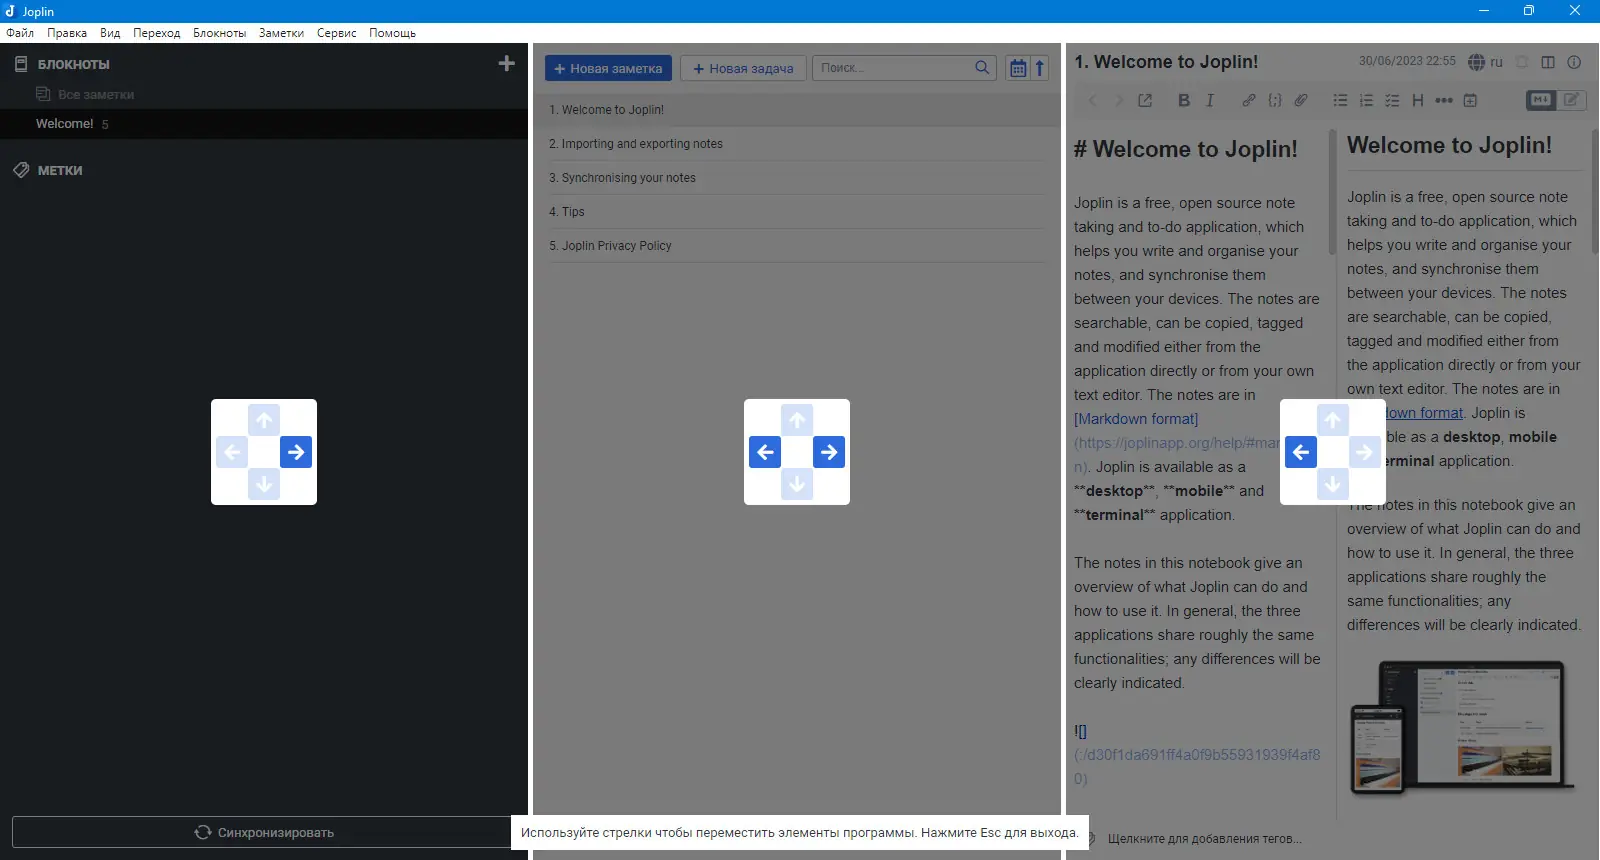Open the calendar sort-field button

pos(1018,68)
